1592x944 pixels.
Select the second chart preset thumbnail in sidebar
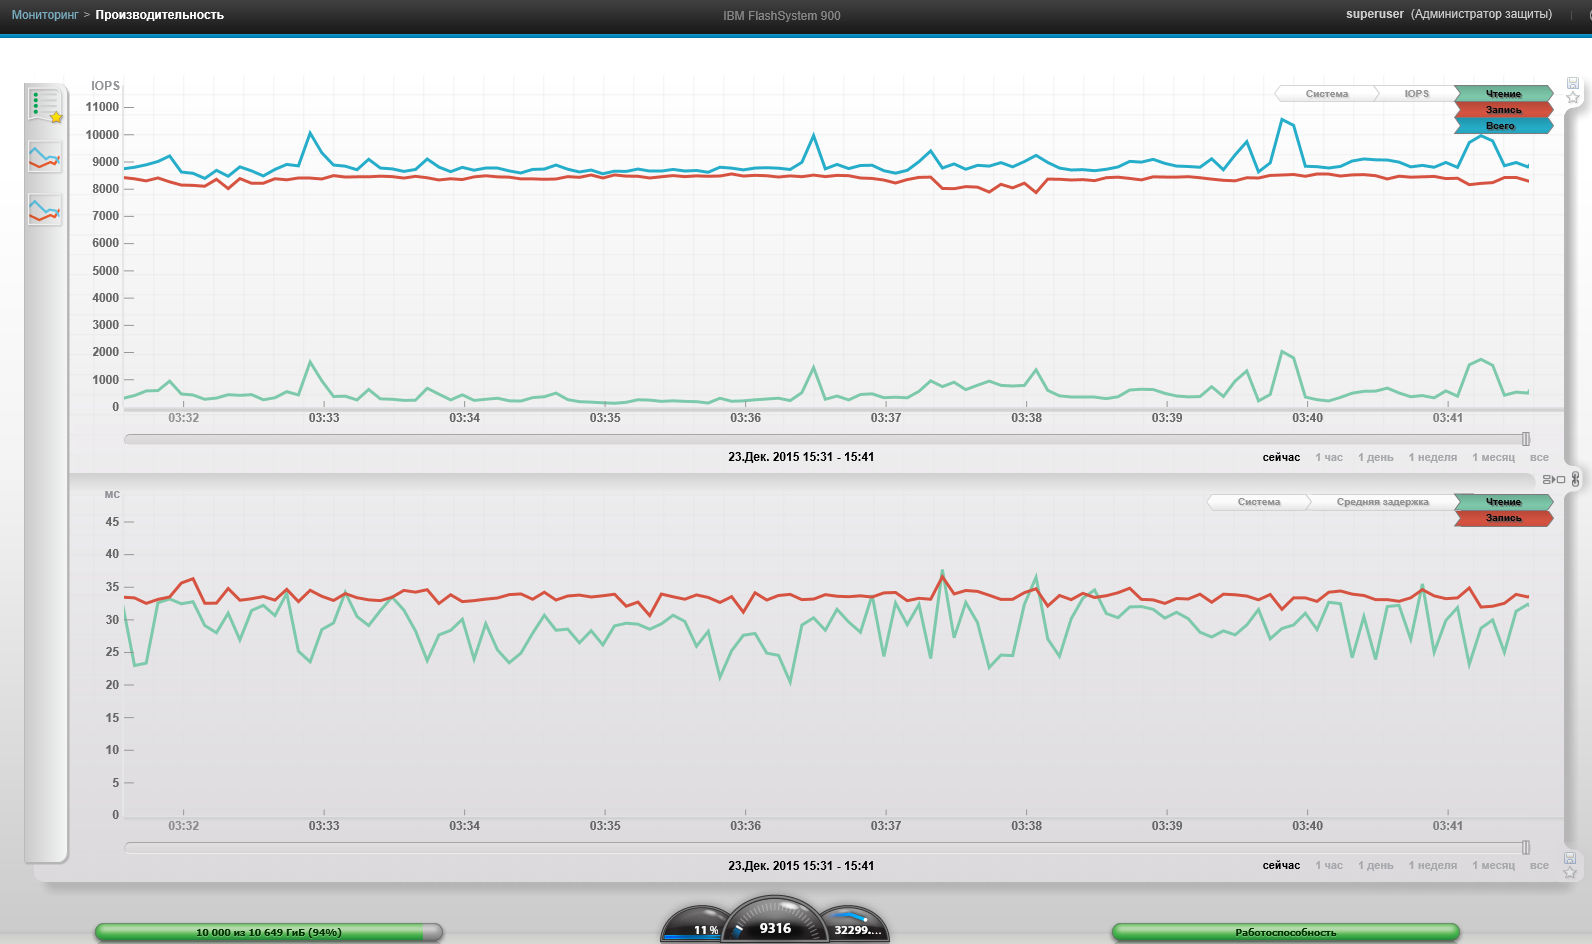point(45,156)
